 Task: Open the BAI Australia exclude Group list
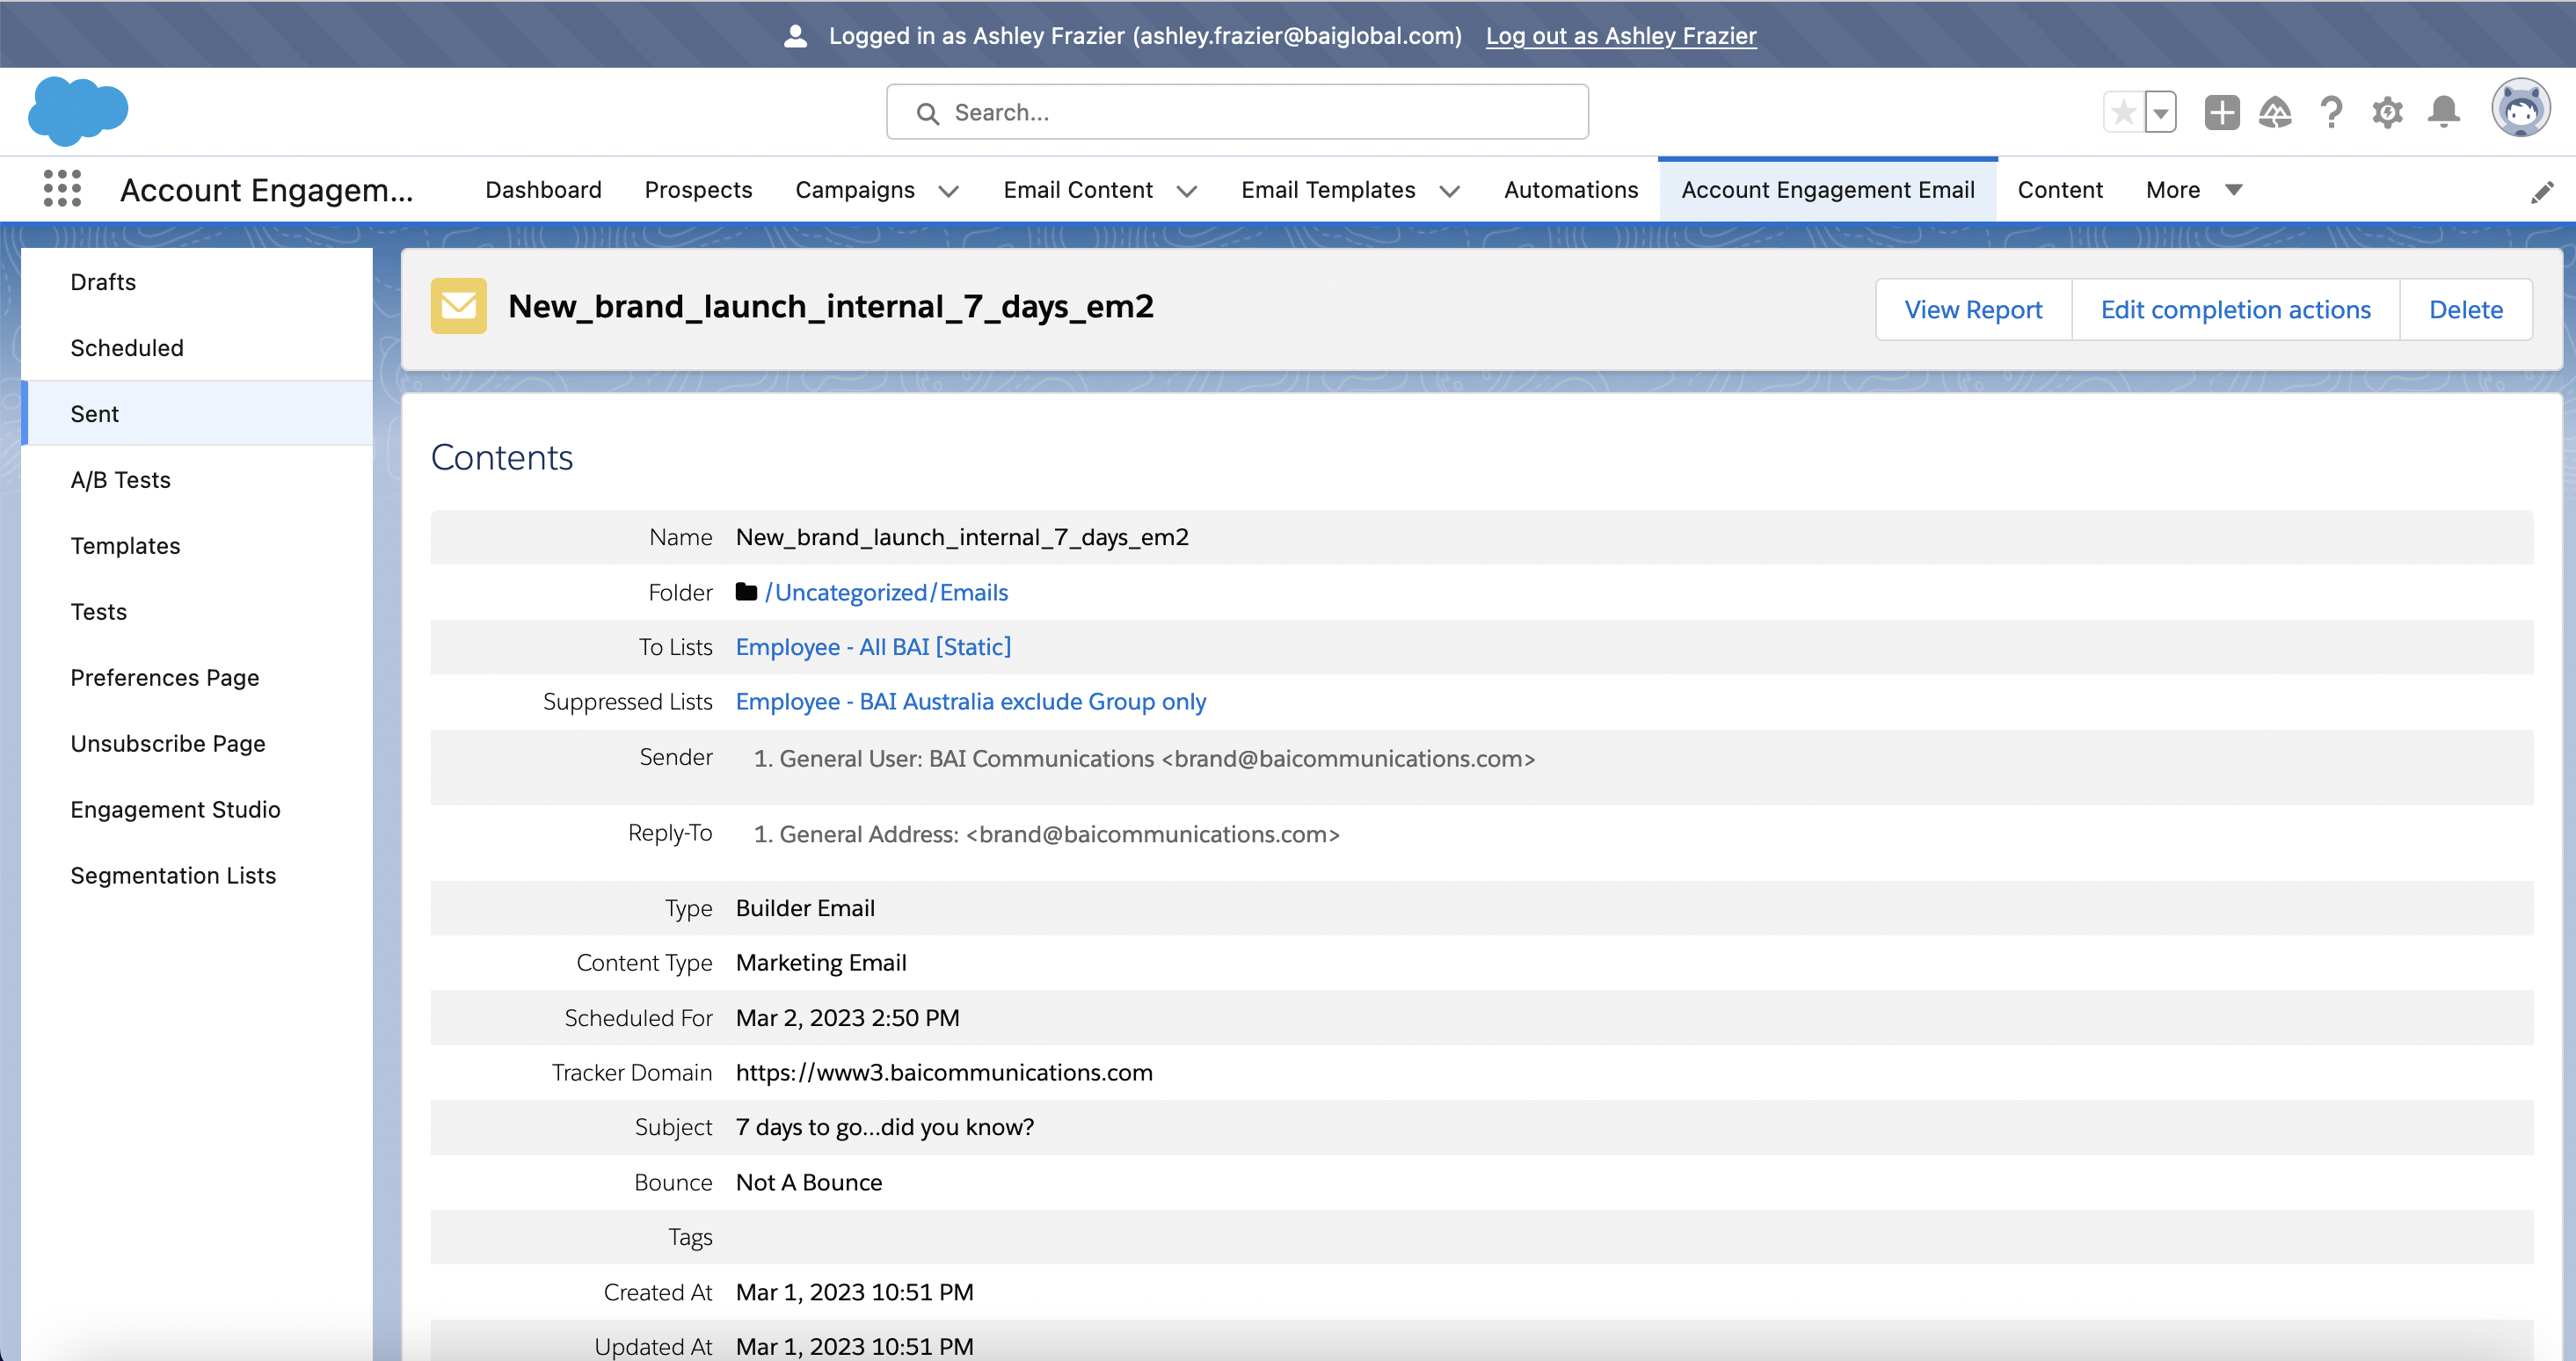[x=971, y=702]
